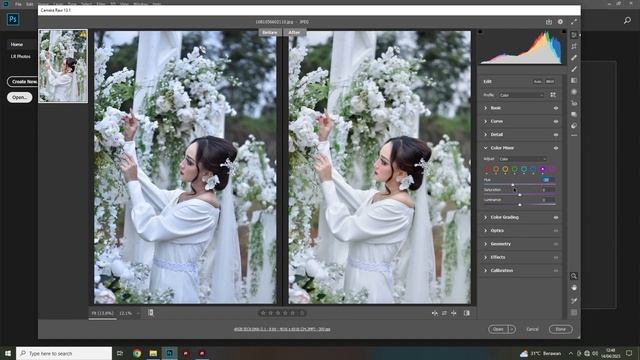Toggle Color Grading panel visibility eye
Screen dimensions: 640x360
pos(556,218)
